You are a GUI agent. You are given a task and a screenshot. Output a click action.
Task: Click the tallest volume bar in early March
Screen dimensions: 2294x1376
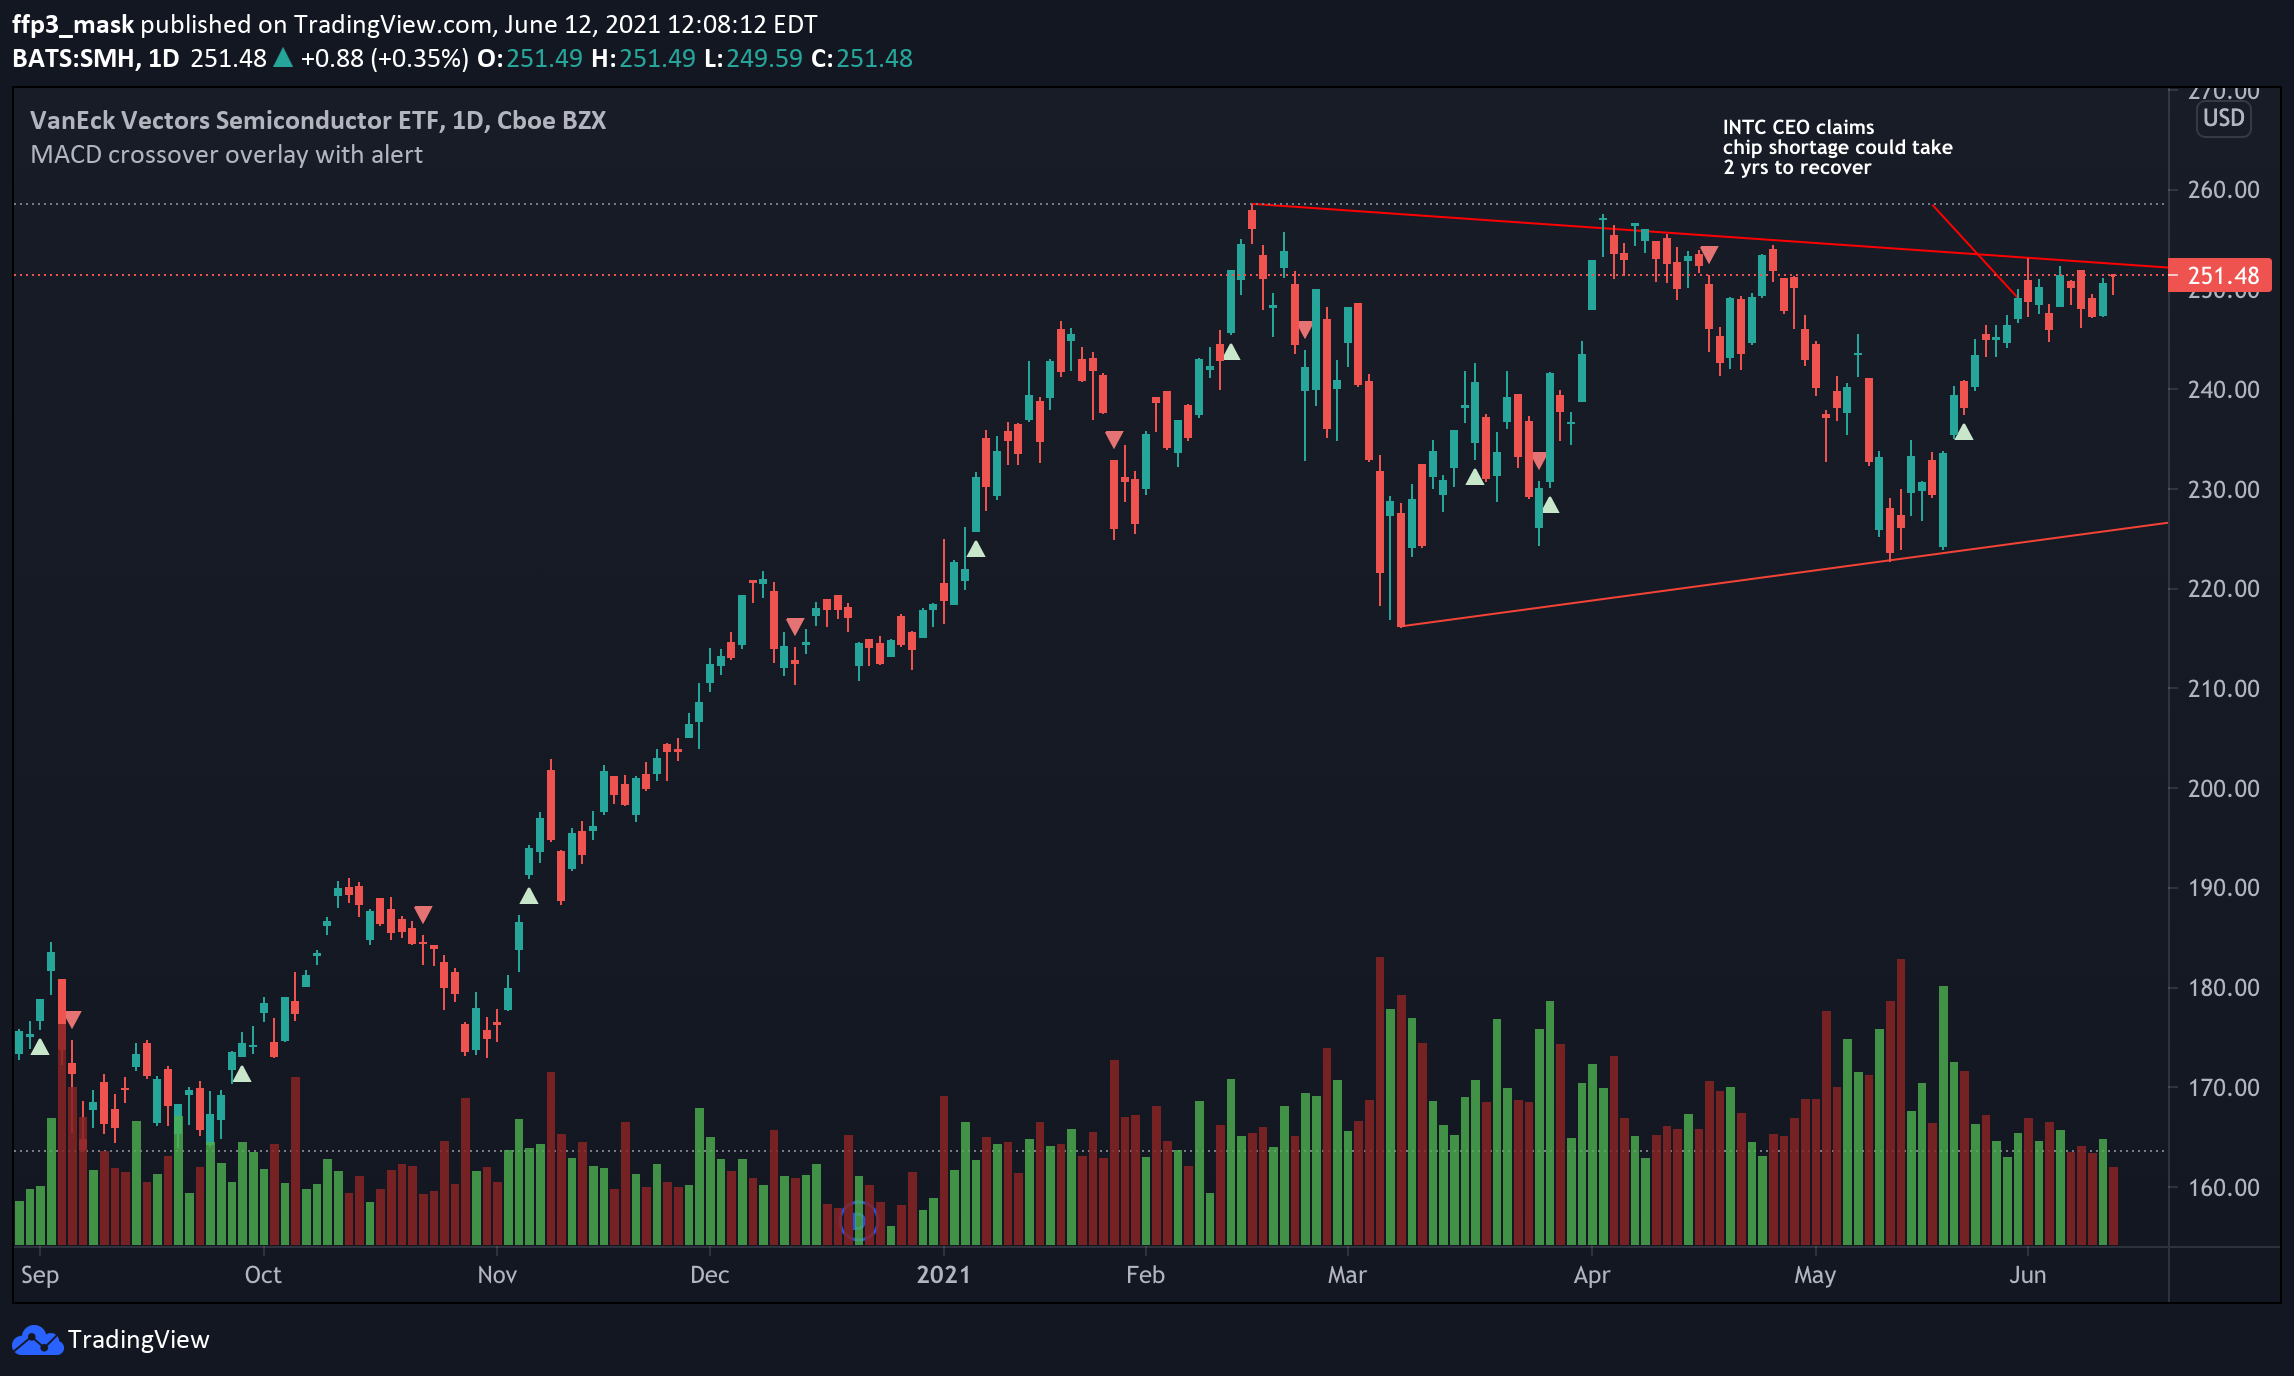tap(1380, 1101)
